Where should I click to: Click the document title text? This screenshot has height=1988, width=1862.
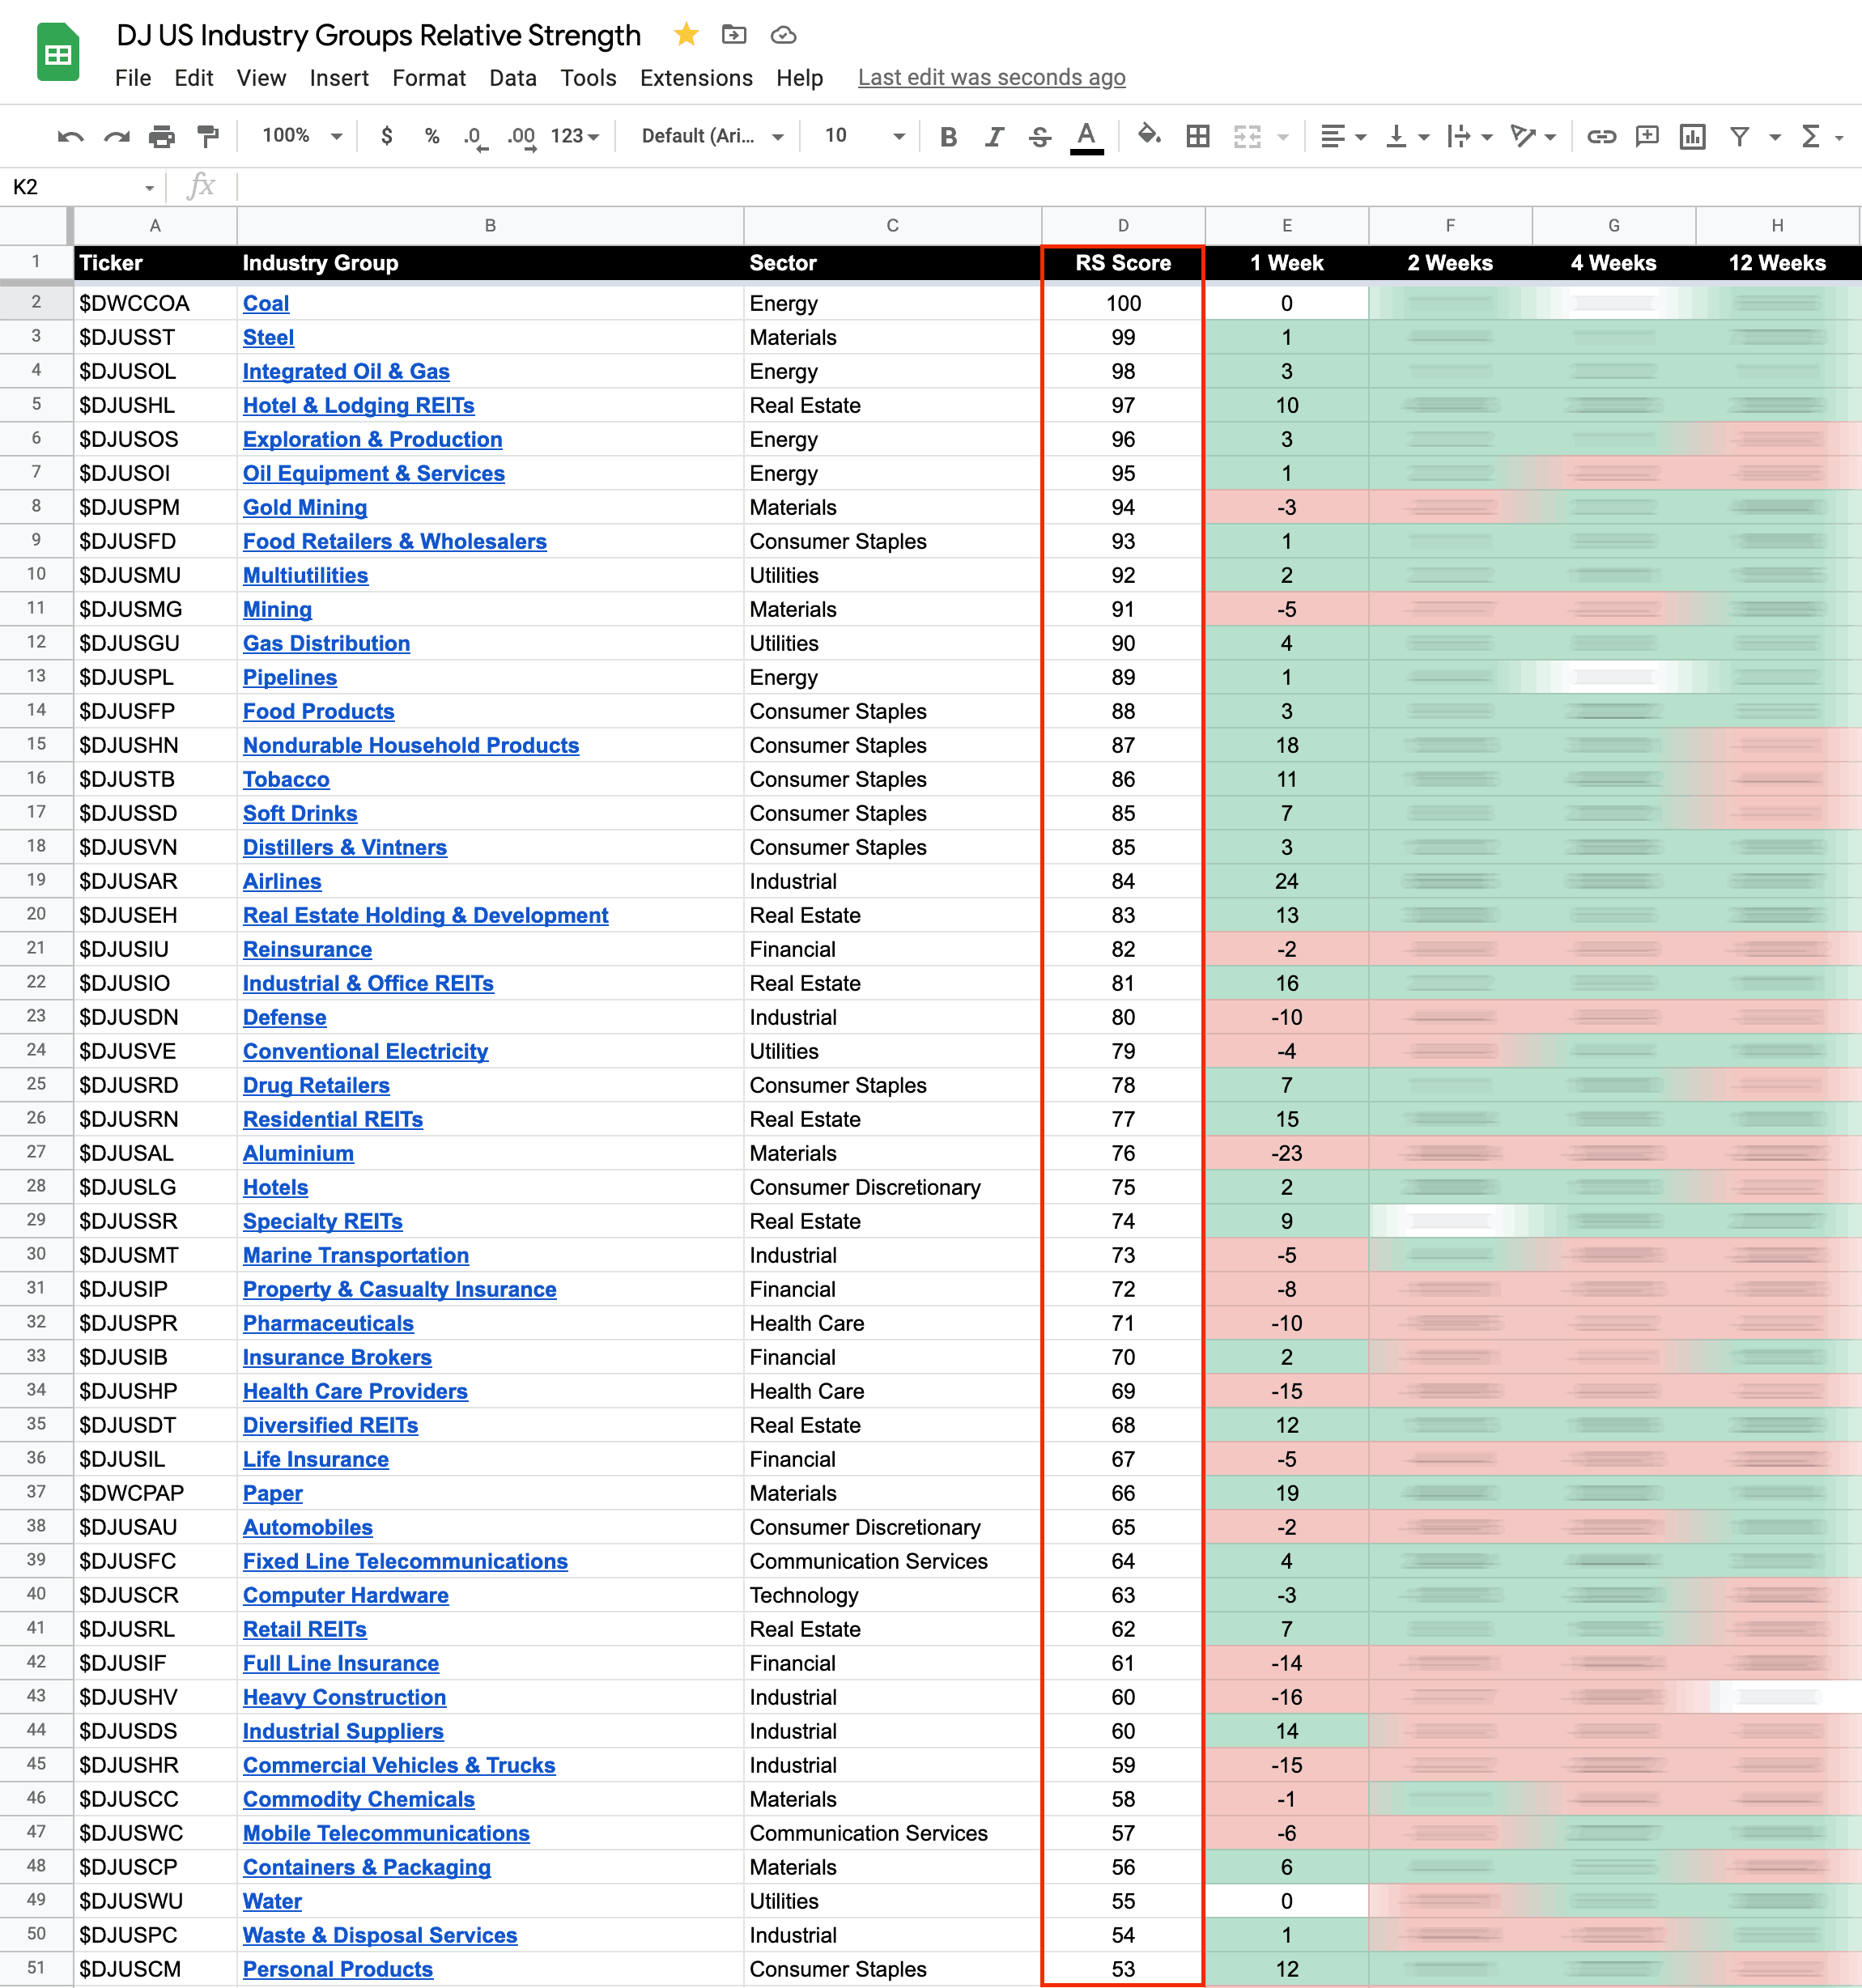pyautogui.click(x=378, y=35)
